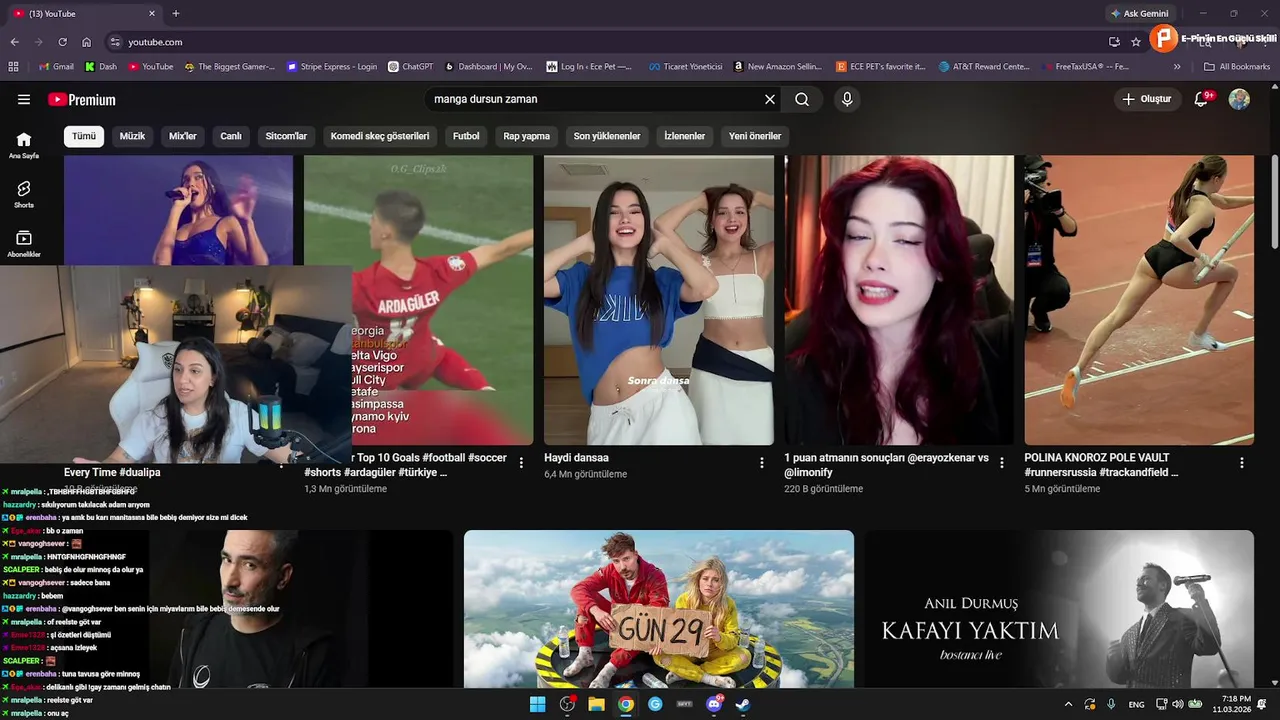Select the Futbol filter chip

pyautogui.click(x=466, y=136)
